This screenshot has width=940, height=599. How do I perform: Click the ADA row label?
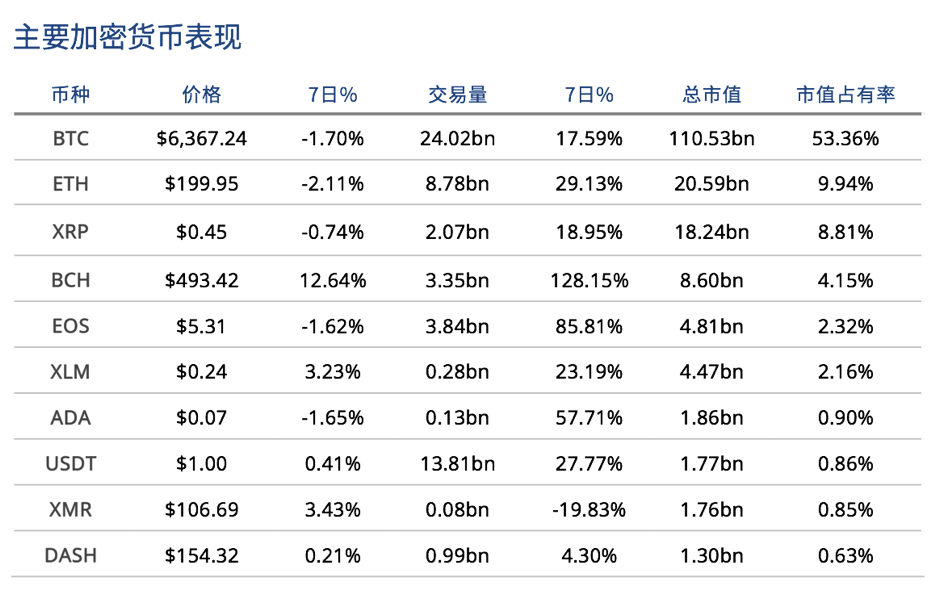tap(71, 417)
